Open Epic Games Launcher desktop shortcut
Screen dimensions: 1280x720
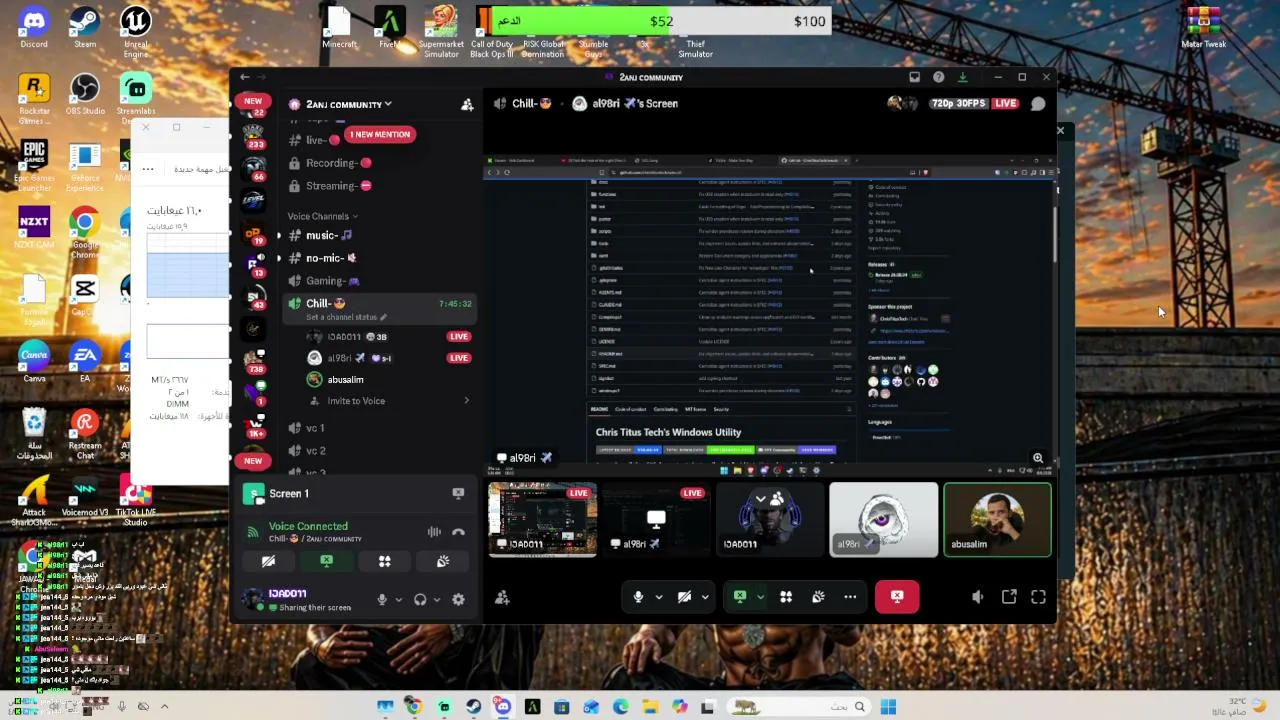(x=34, y=166)
